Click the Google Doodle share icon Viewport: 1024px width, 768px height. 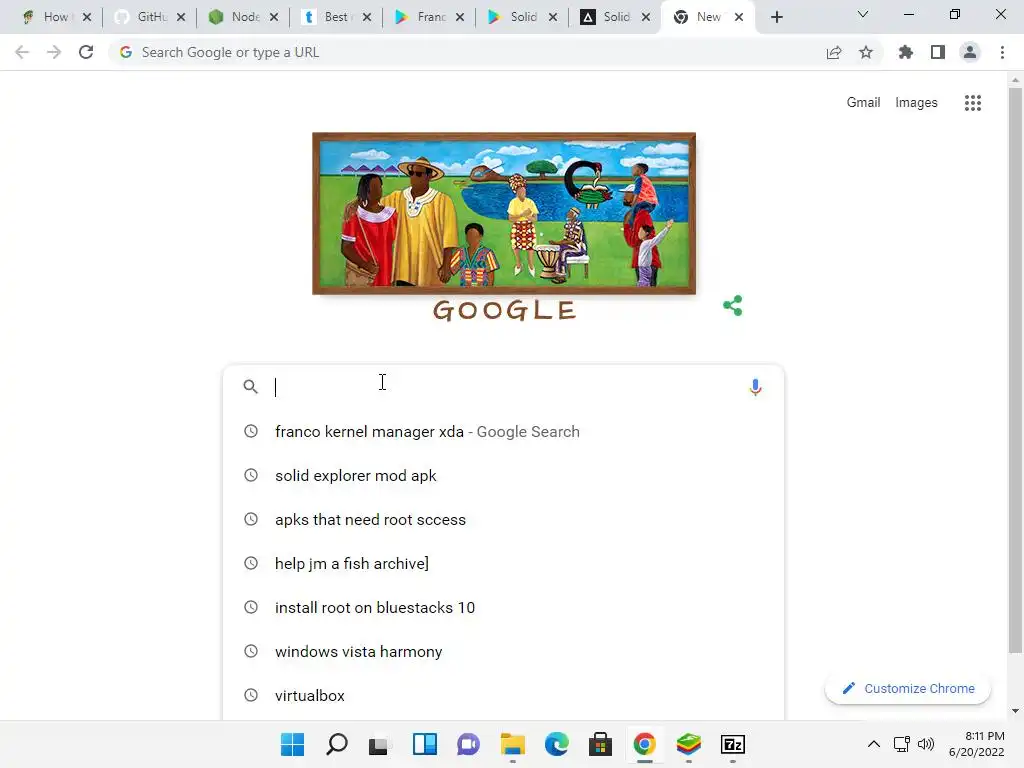click(733, 306)
